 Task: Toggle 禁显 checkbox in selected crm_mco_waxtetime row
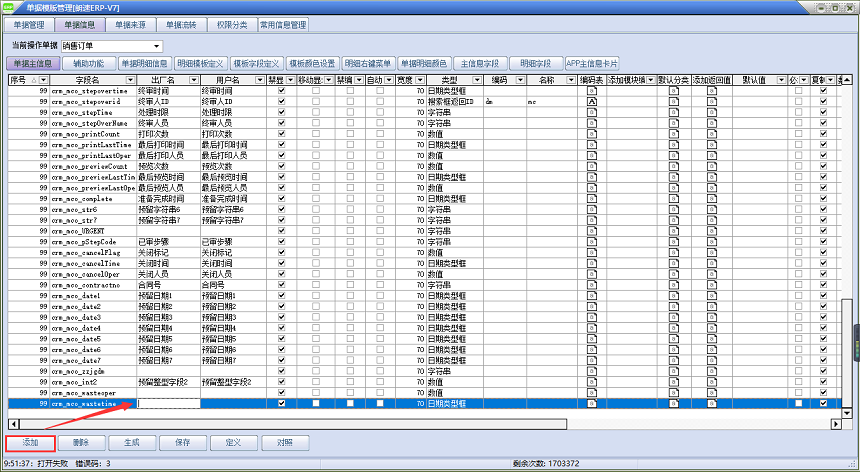coord(282,403)
